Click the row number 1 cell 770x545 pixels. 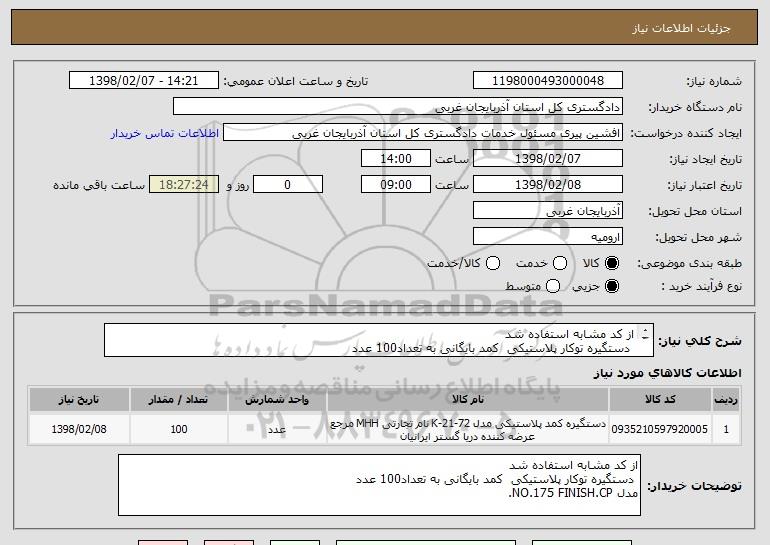click(726, 429)
